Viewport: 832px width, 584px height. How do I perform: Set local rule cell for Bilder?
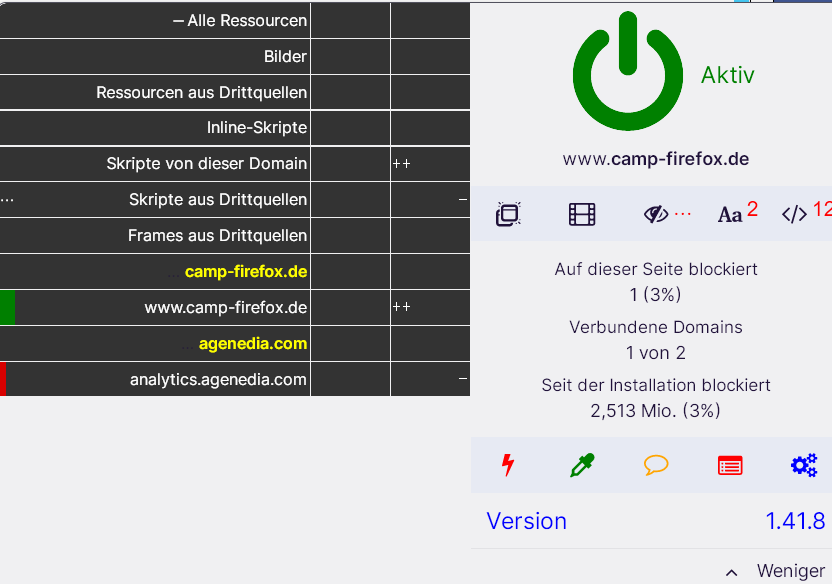click(430, 56)
